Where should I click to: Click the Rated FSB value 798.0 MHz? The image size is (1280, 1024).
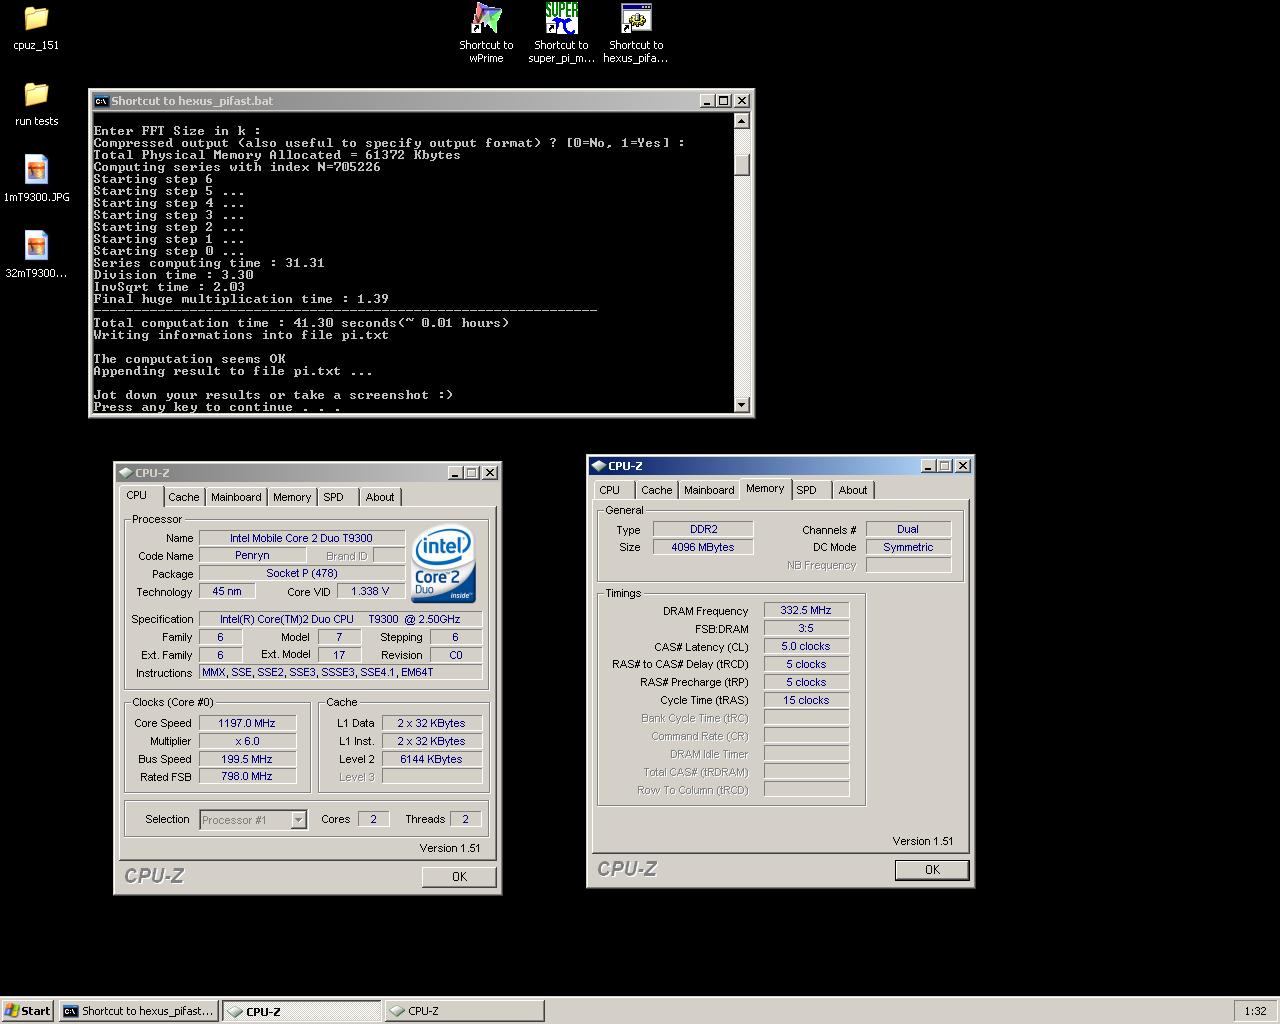[247, 777]
